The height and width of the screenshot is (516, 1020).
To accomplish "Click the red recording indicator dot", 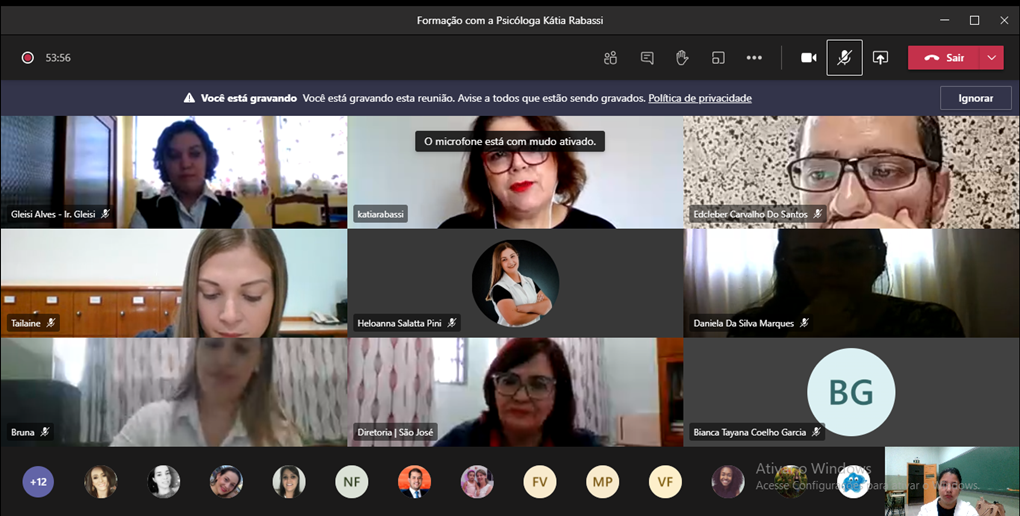I will (x=28, y=58).
